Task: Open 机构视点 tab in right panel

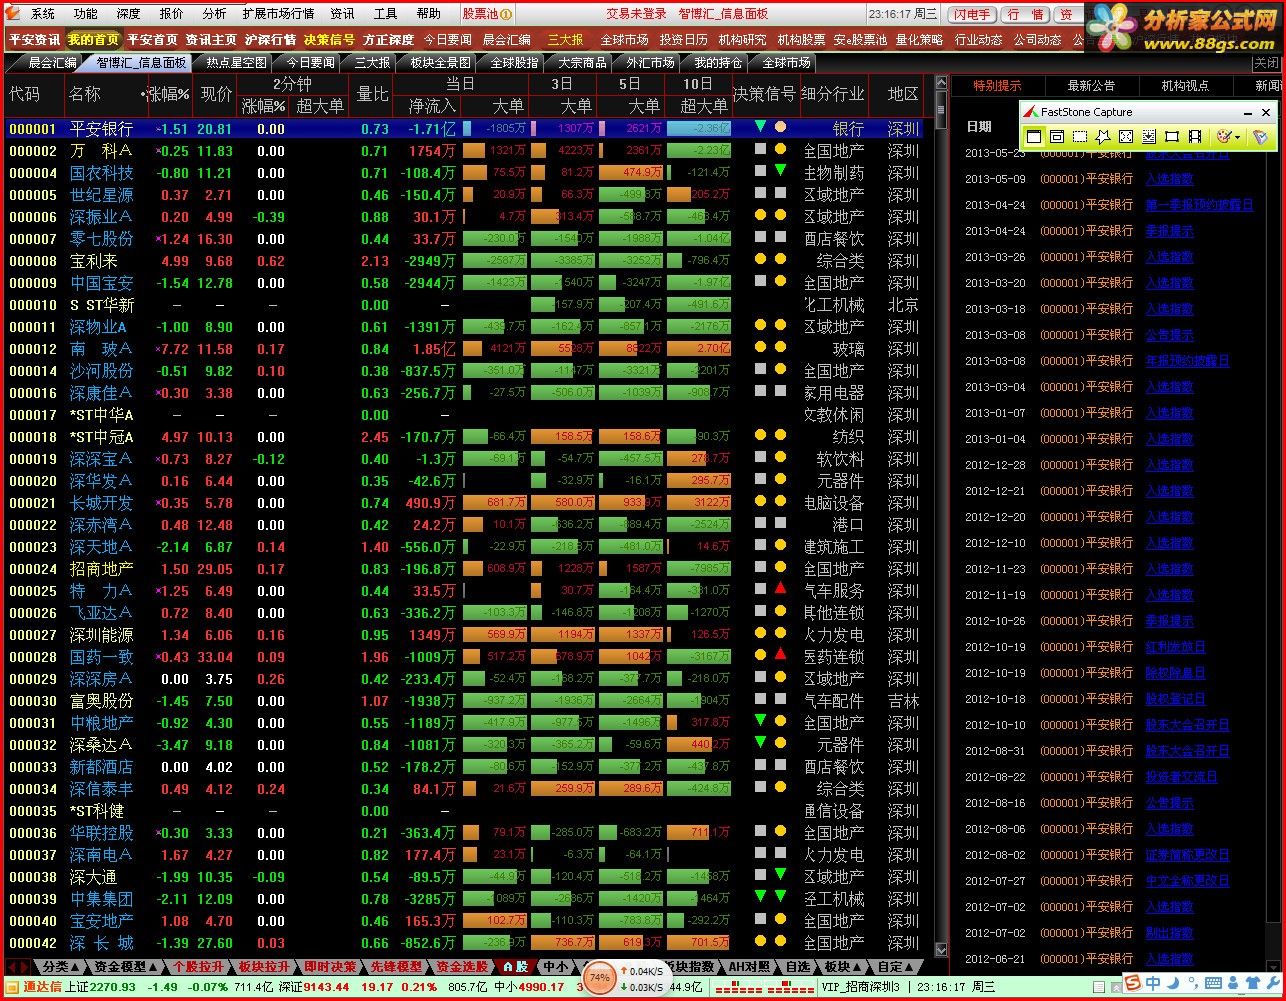Action: tap(1185, 86)
